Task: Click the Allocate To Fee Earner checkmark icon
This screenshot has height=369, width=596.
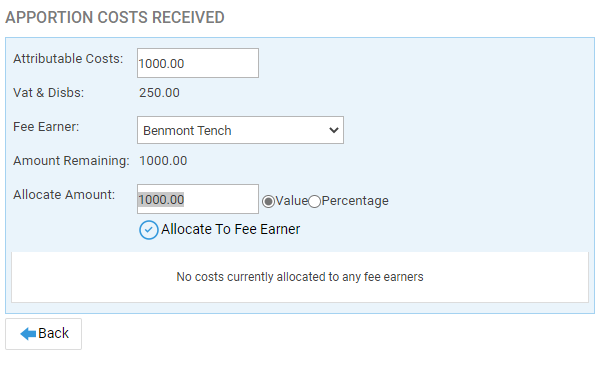Action: [x=149, y=230]
